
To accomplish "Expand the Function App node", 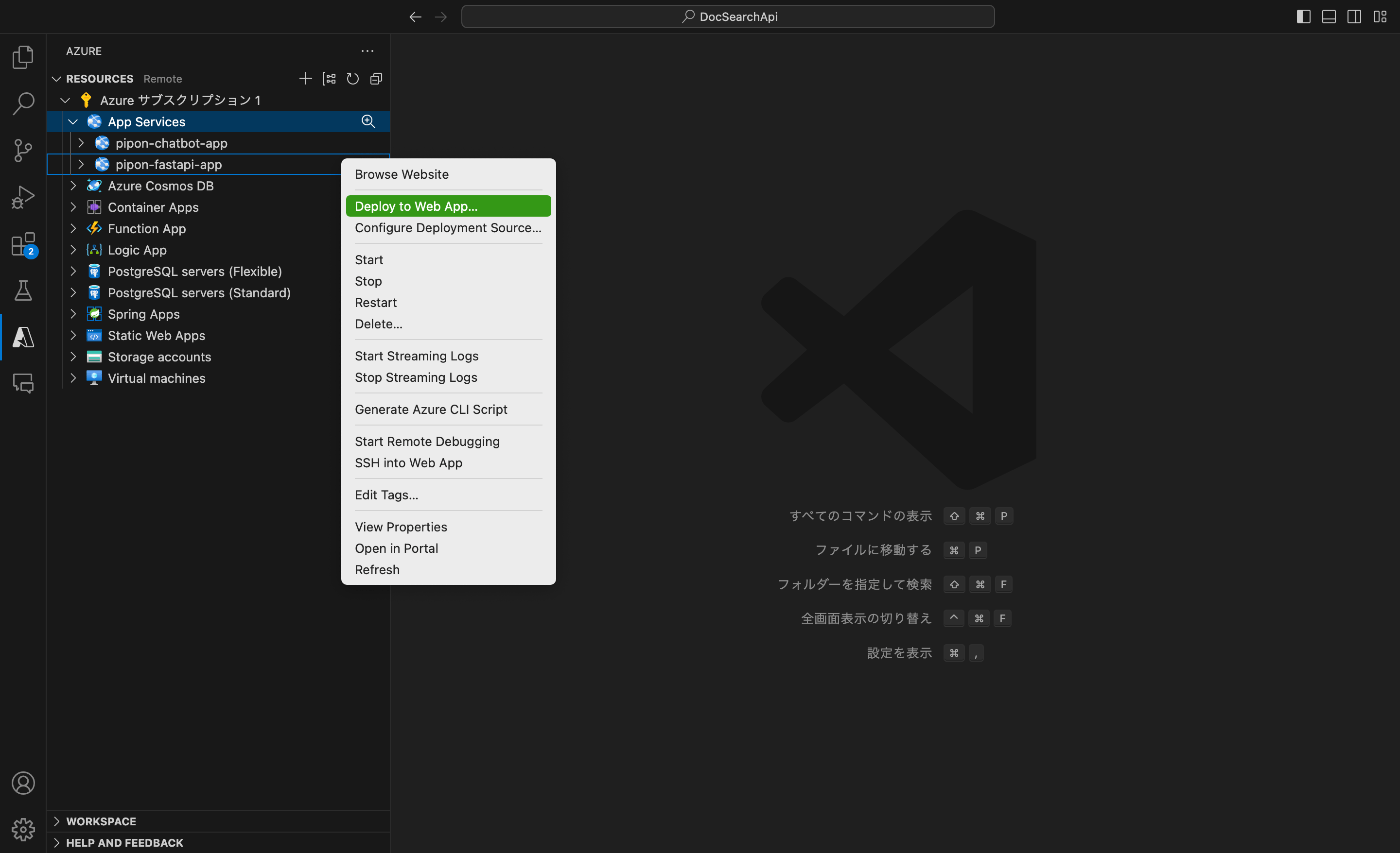I will click(x=73, y=229).
